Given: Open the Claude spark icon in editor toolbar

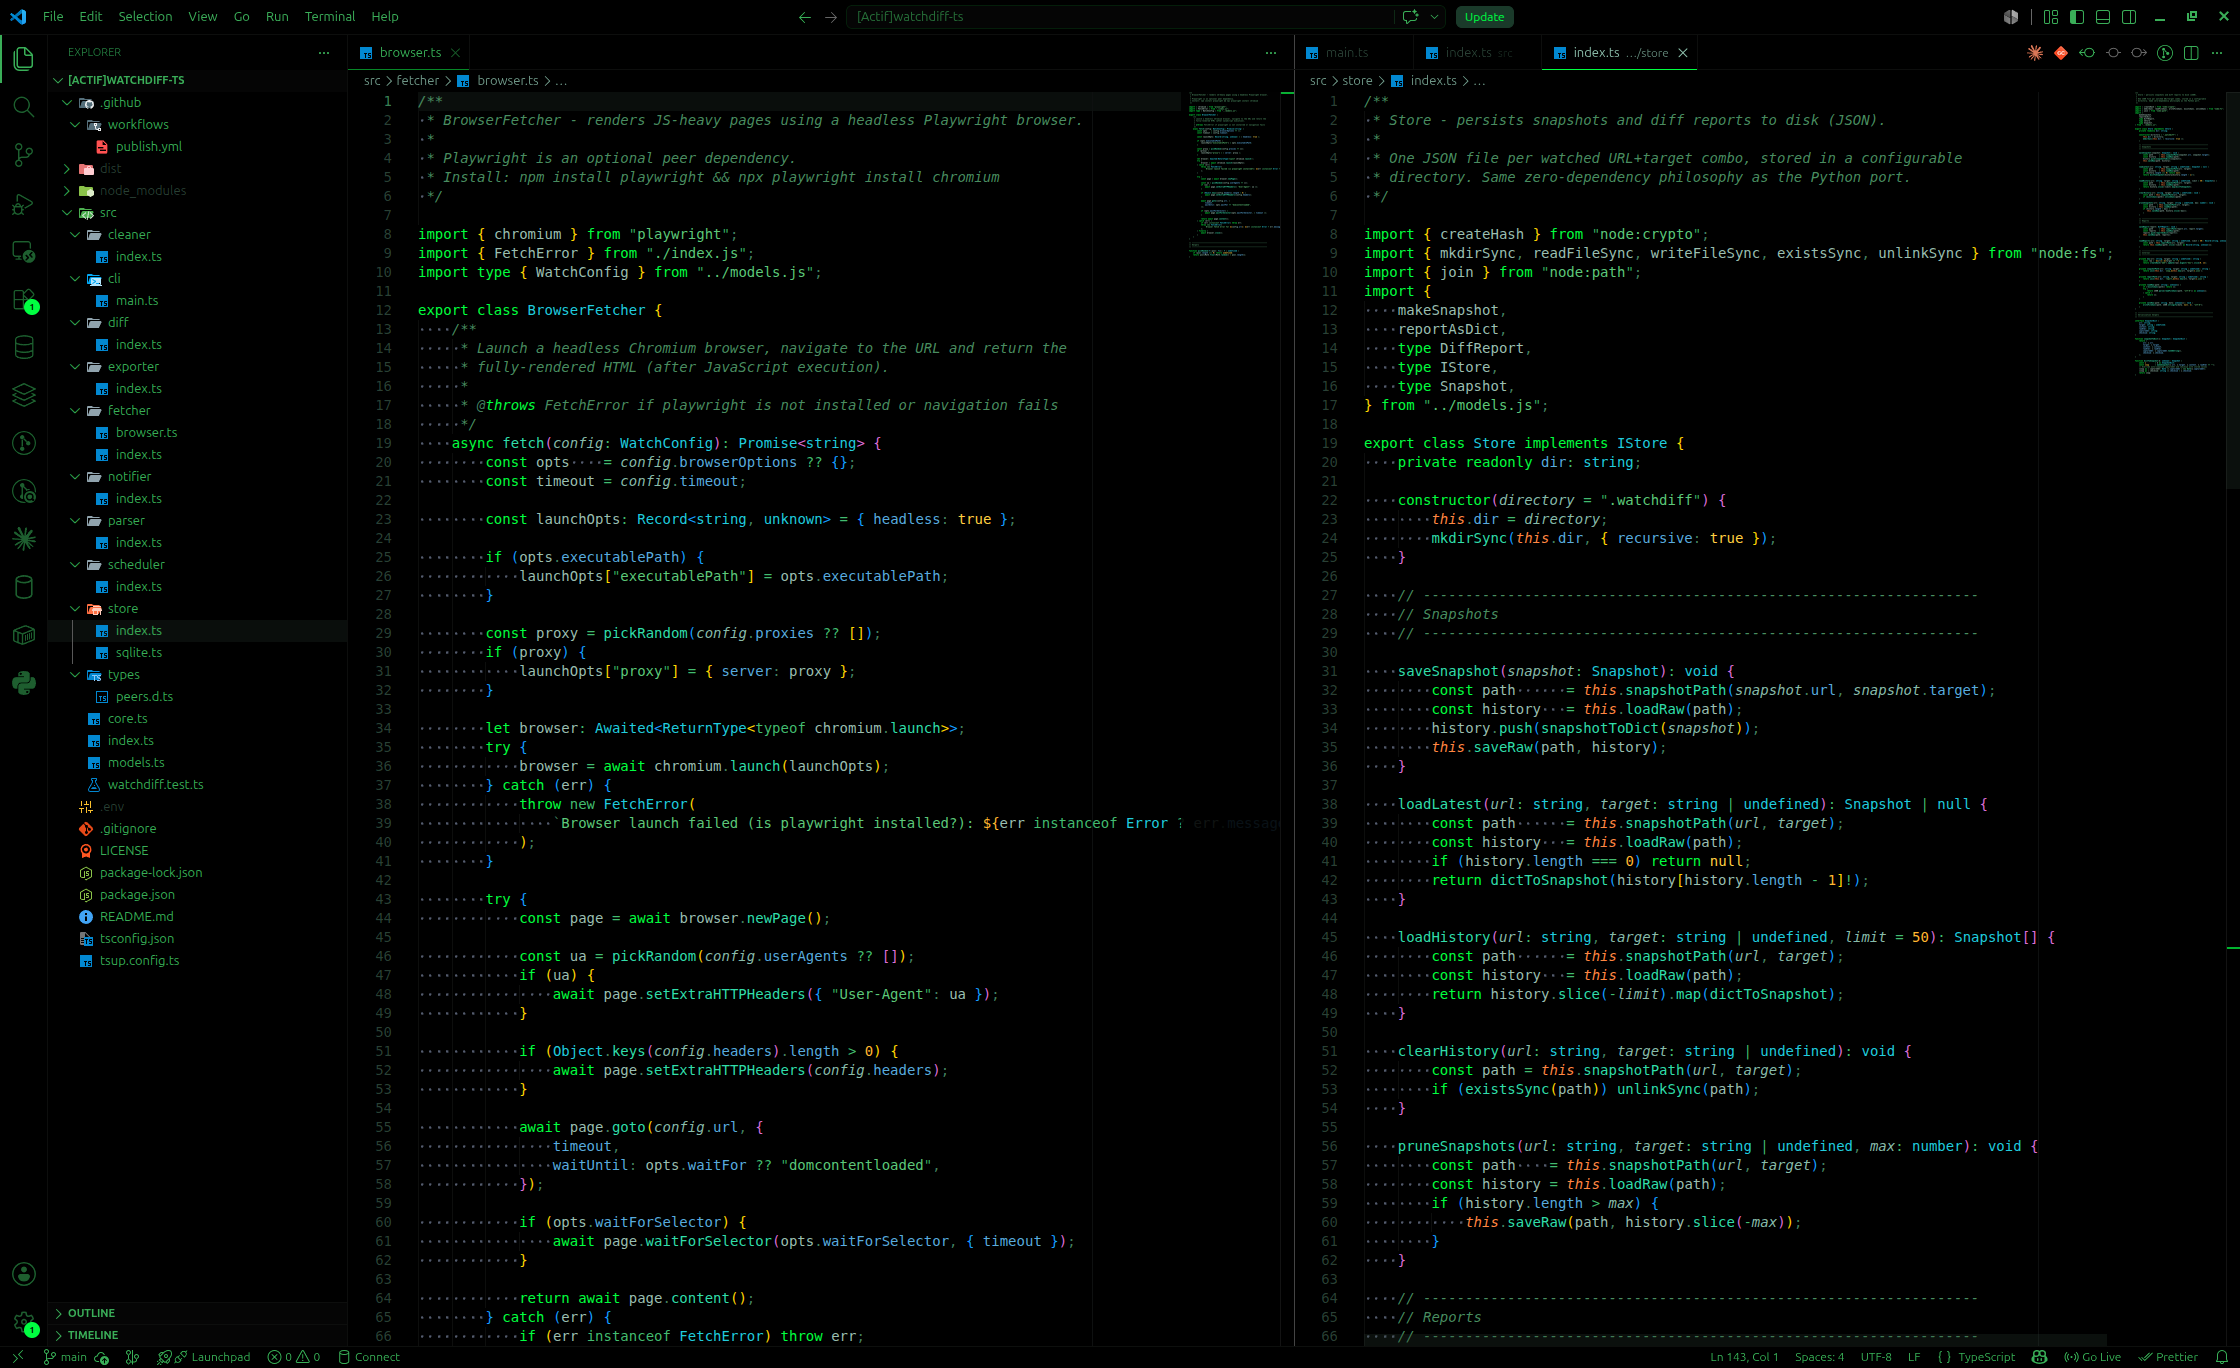Looking at the screenshot, I should point(2035,53).
